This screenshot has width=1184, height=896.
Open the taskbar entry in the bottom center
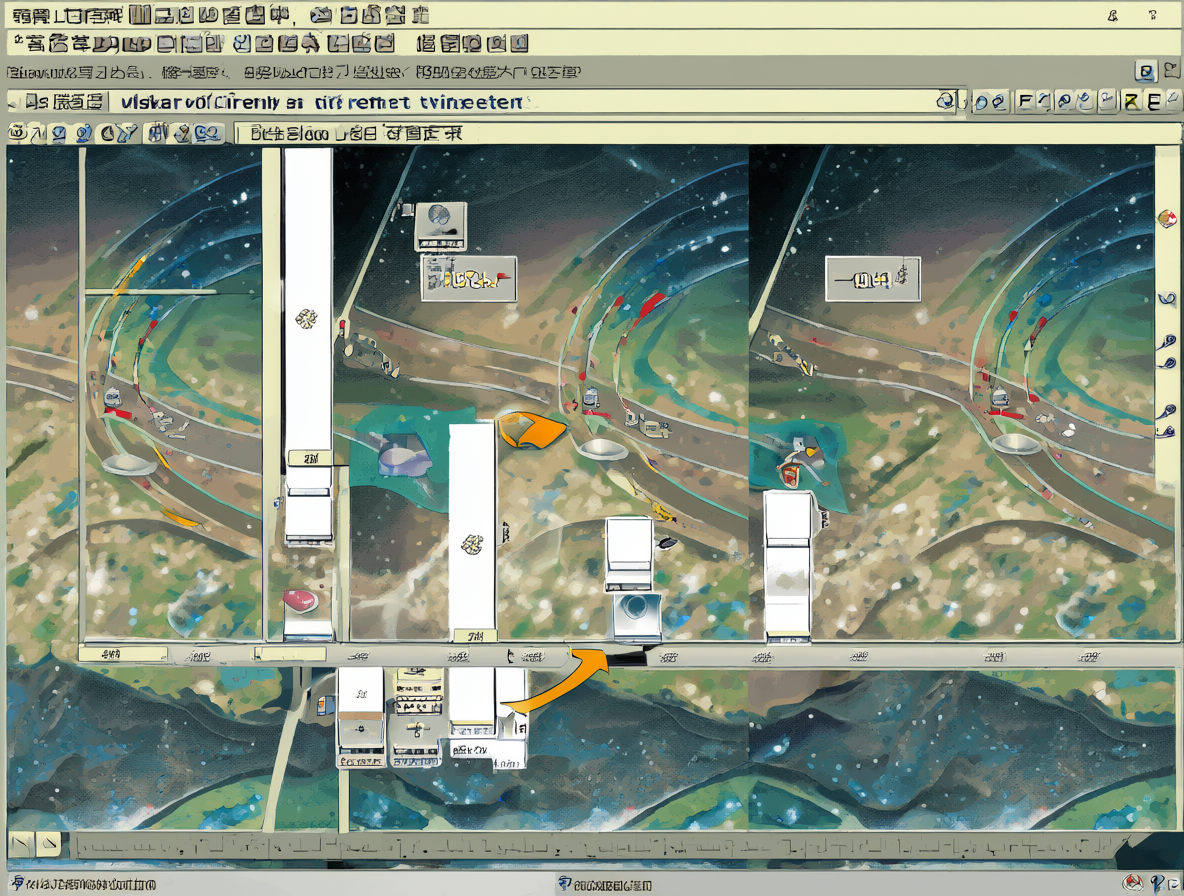pyautogui.click(x=605, y=885)
